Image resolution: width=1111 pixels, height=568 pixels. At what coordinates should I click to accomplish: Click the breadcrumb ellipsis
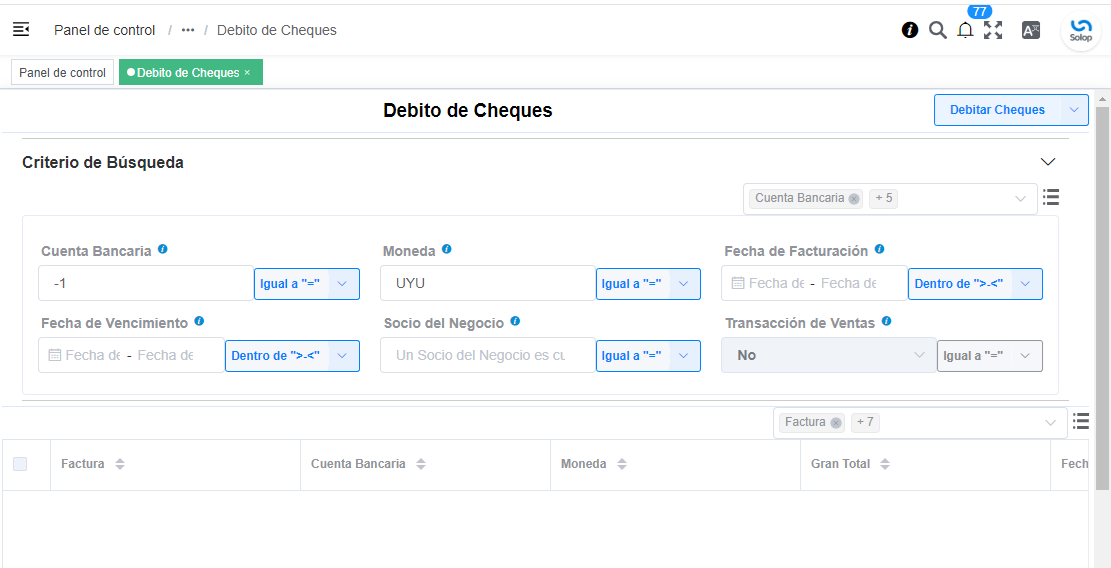tap(188, 30)
